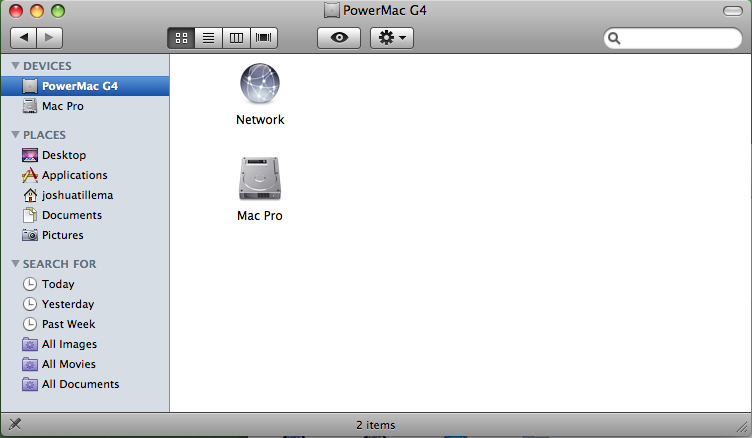
Task: Select the Mac Pro hard drive icon
Action: [260, 178]
